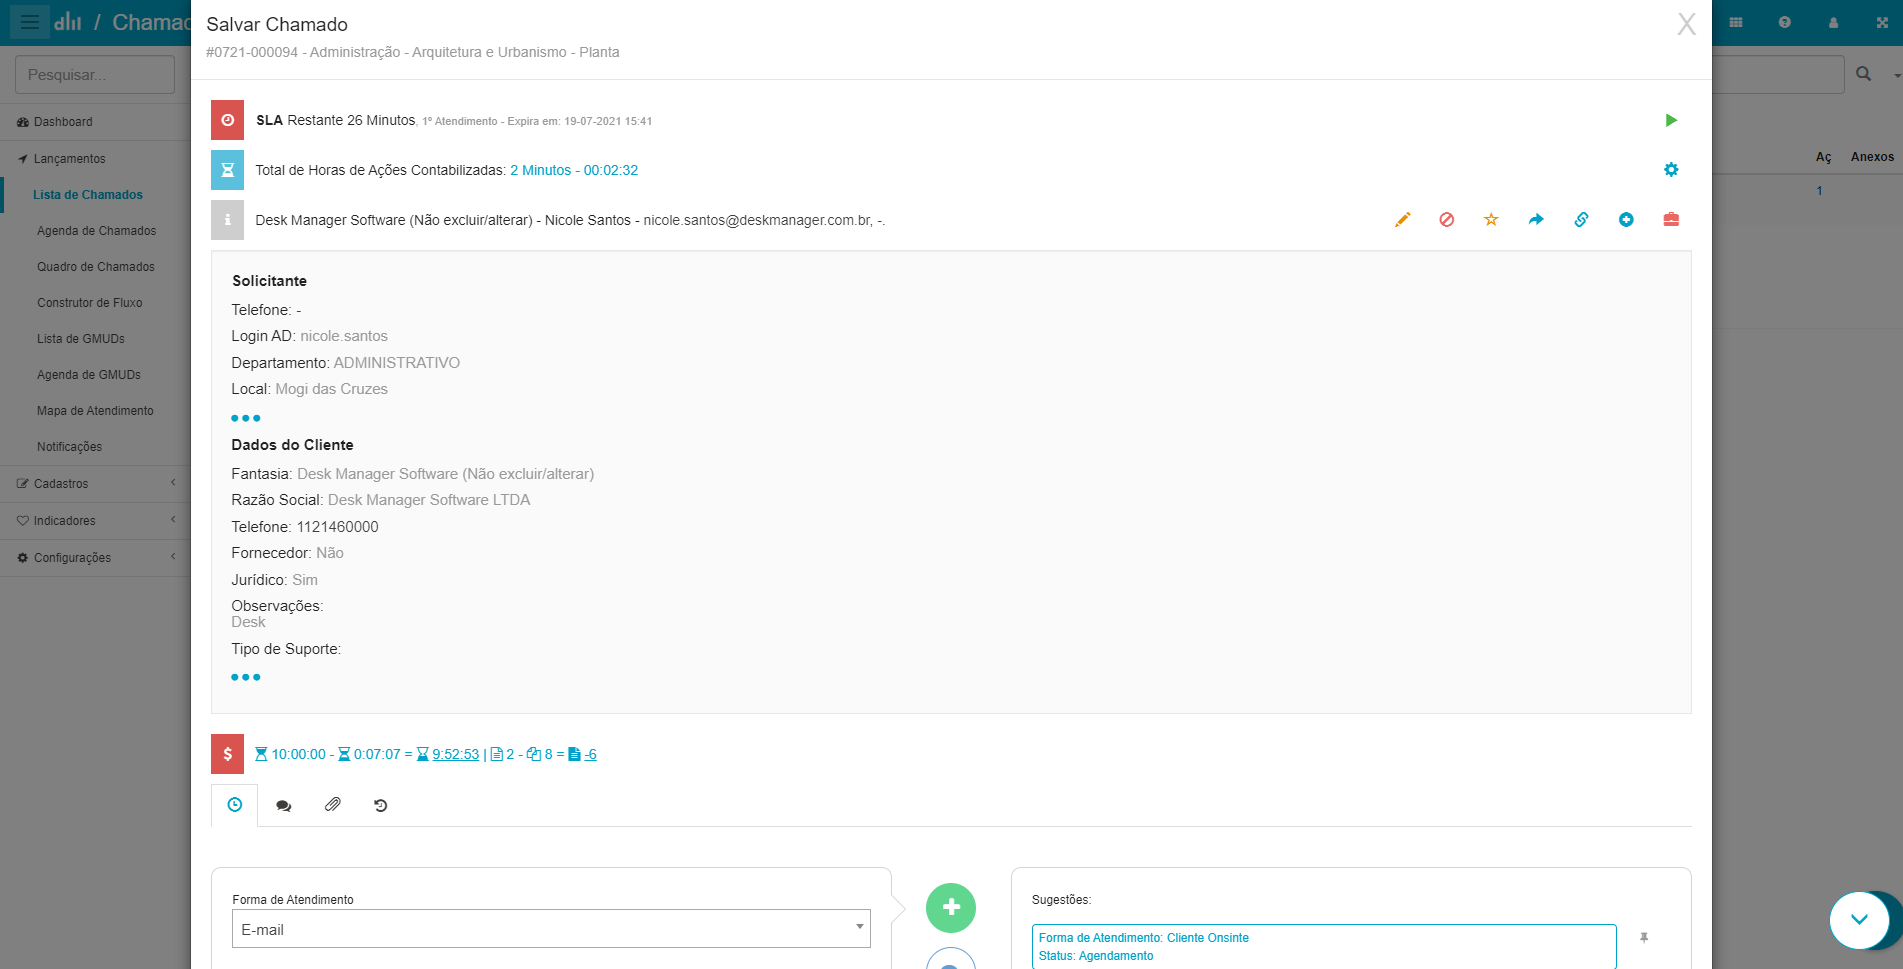Screen dimensions: 1903x969
Task: Mark ticket as favorite with star icon
Action: click(x=1491, y=220)
